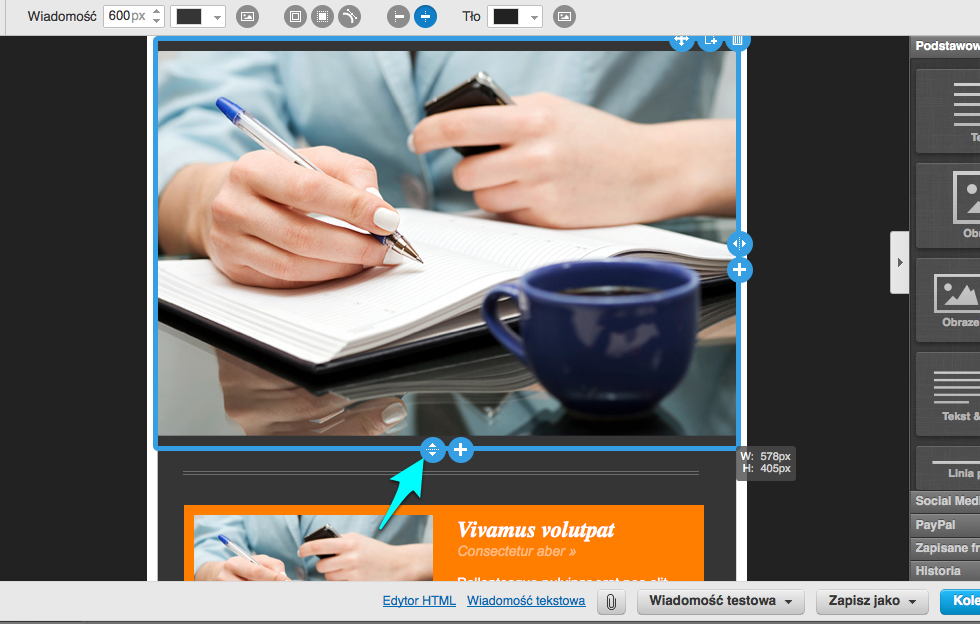Click the attachment paperclip icon

click(x=611, y=602)
